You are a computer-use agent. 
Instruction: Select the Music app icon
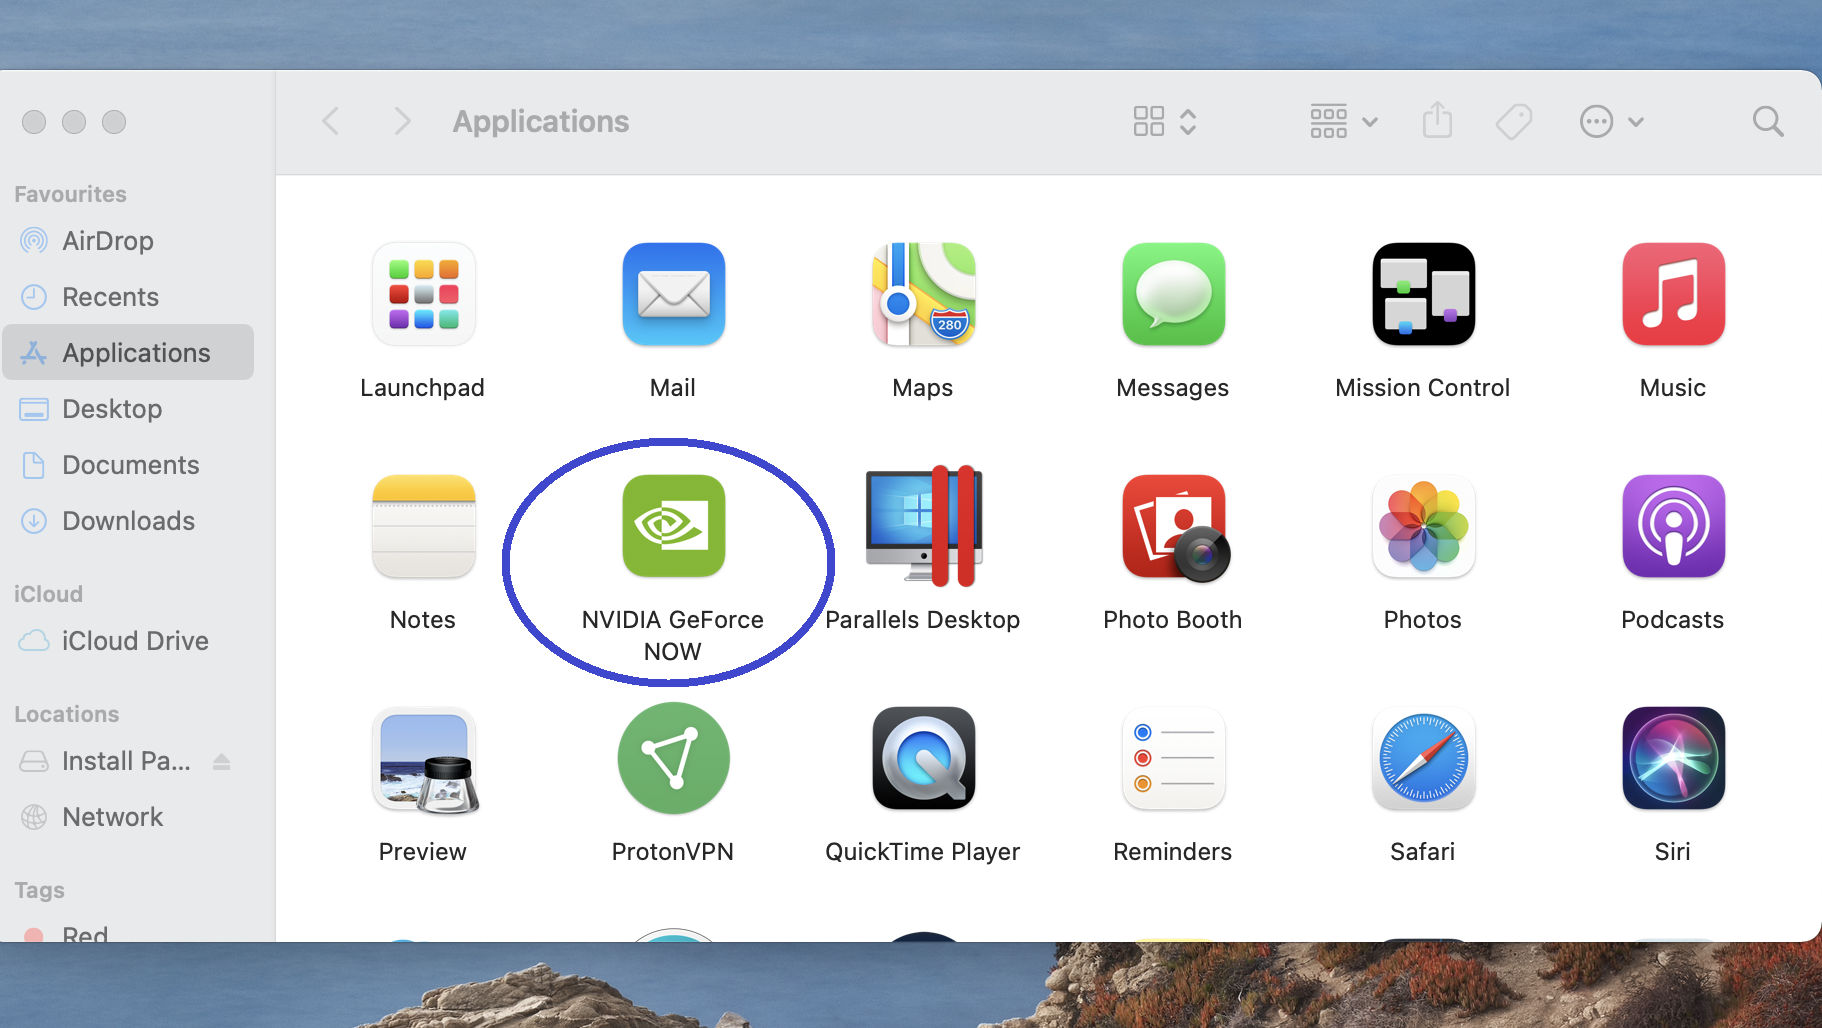[1673, 294]
